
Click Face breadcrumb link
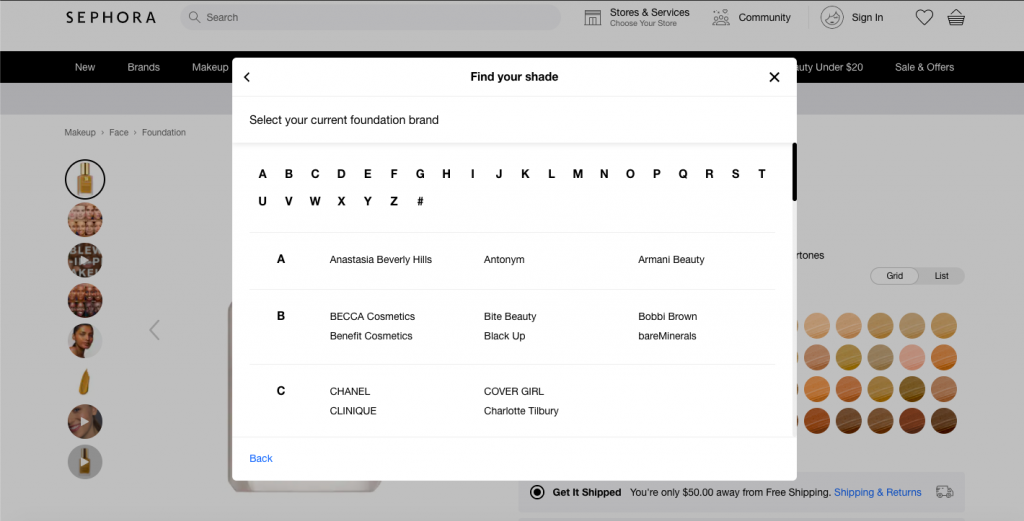(x=119, y=132)
